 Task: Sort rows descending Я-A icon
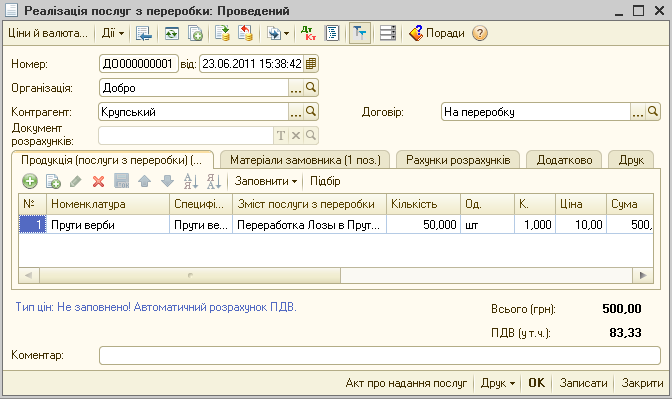pyautogui.click(x=213, y=181)
